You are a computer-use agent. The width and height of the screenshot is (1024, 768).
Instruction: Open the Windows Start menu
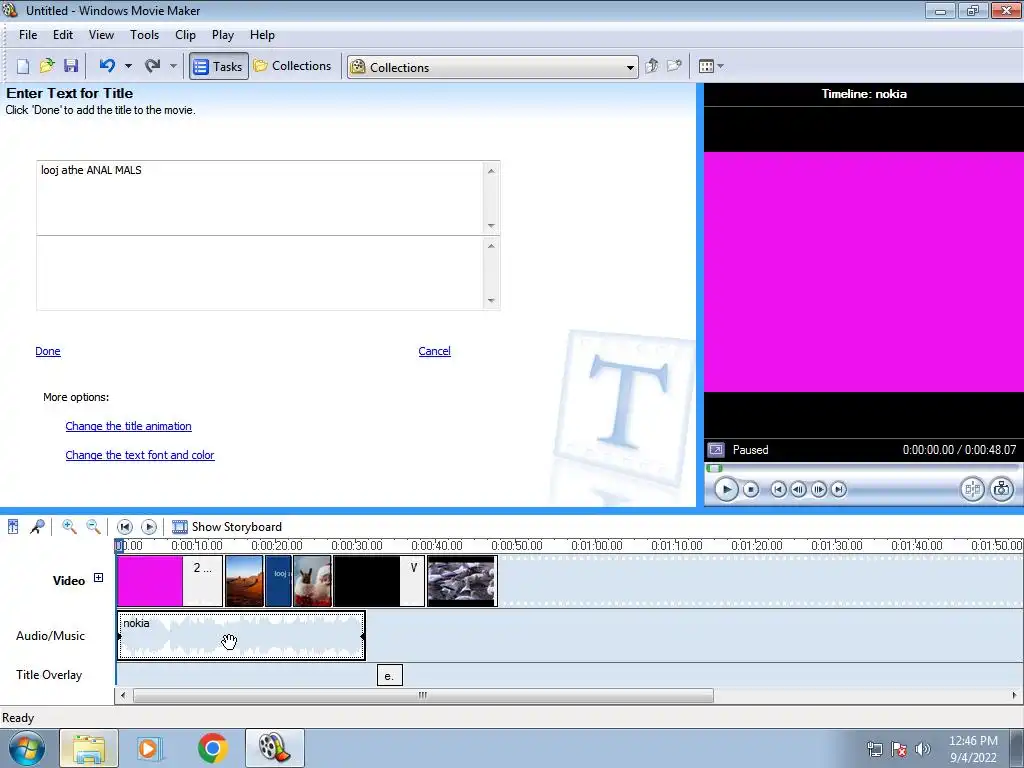(x=26, y=748)
